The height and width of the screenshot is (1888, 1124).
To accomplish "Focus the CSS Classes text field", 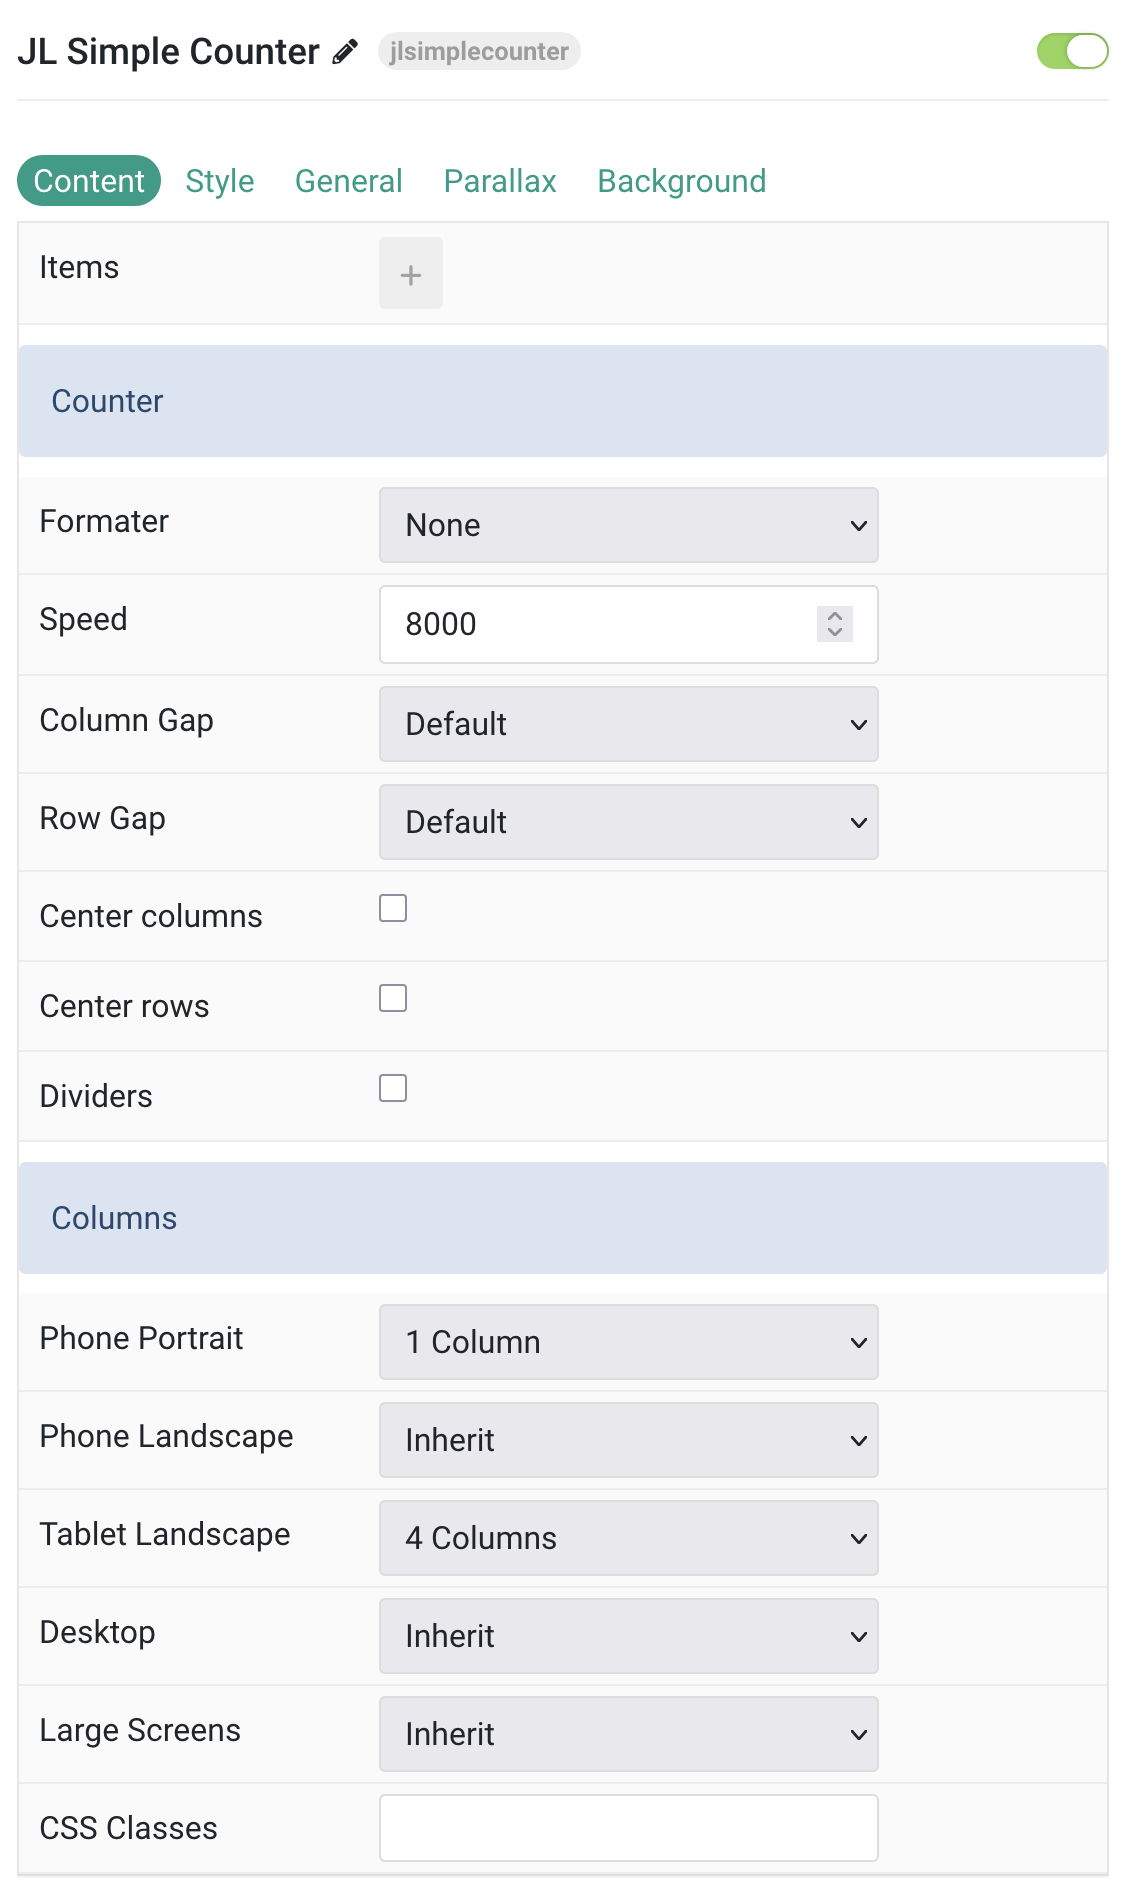I will click(x=629, y=1828).
